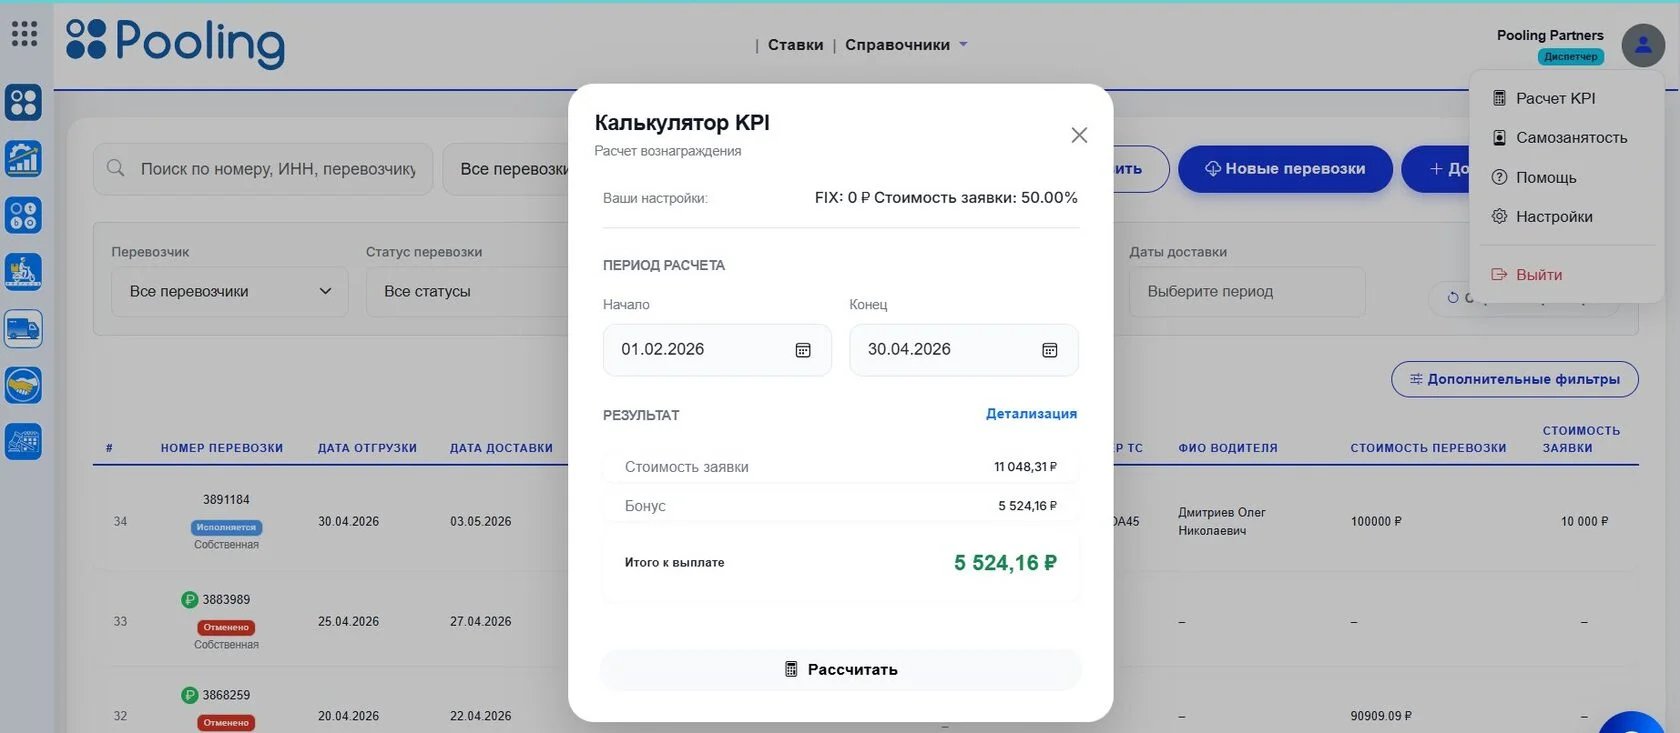Sort by Дата доставки column header
The height and width of the screenshot is (733, 1680).
tap(501, 448)
